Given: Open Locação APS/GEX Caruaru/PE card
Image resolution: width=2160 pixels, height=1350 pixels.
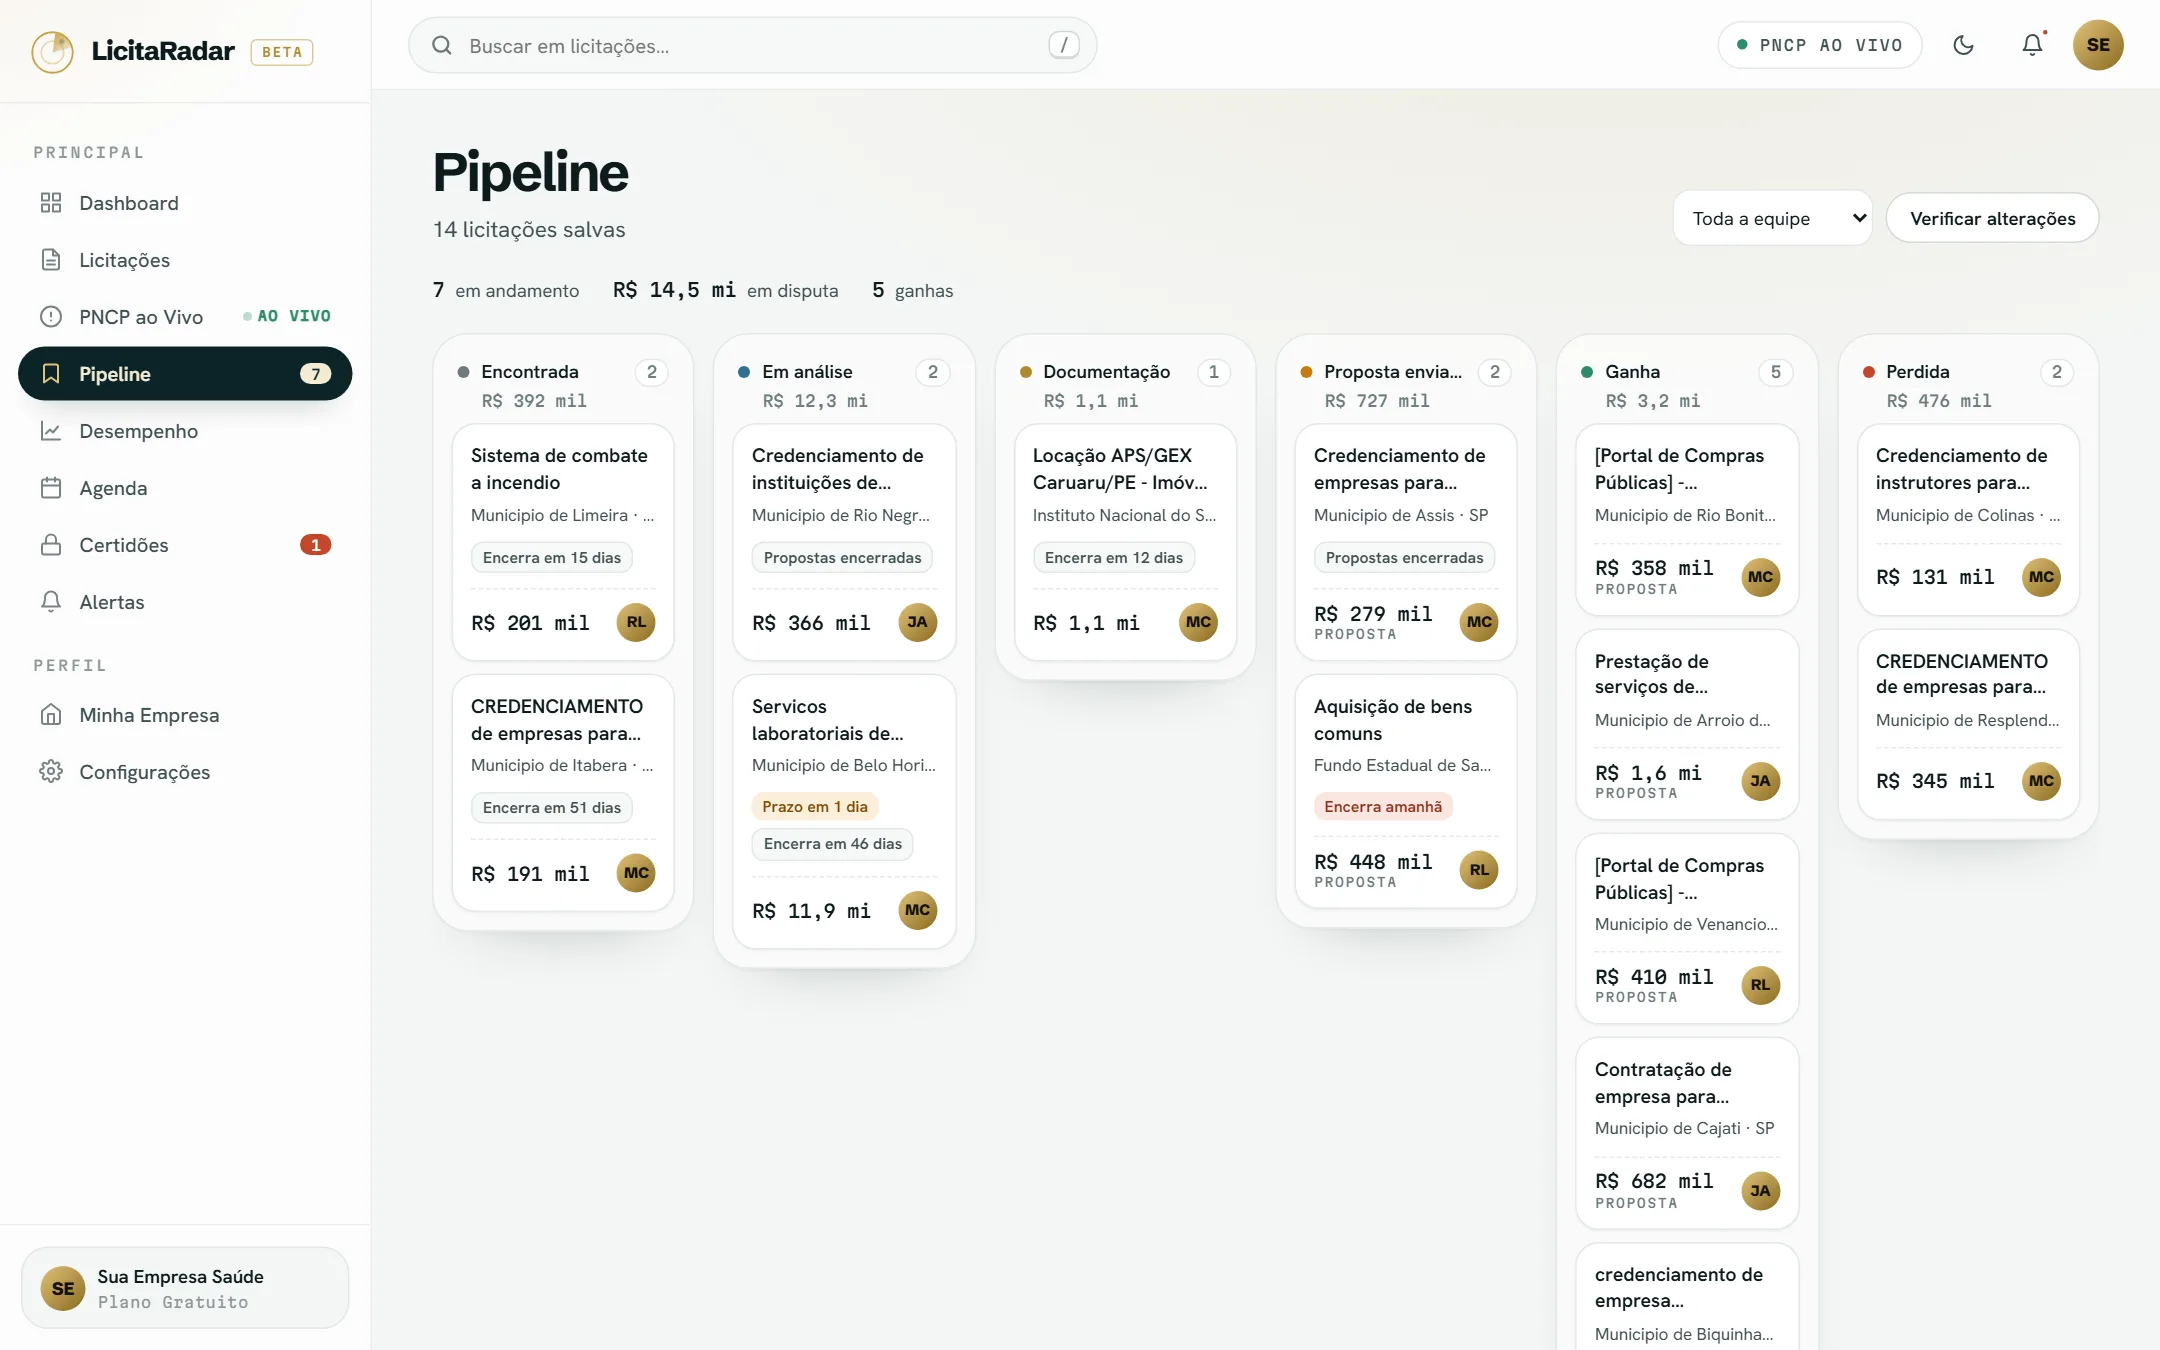Looking at the screenshot, I should click(x=1125, y=542).
